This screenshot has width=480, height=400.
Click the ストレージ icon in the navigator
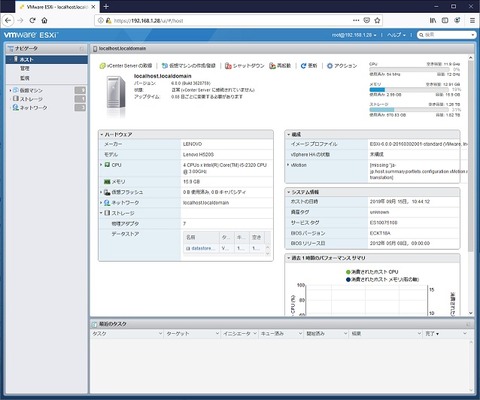click(x=16, y=99)
